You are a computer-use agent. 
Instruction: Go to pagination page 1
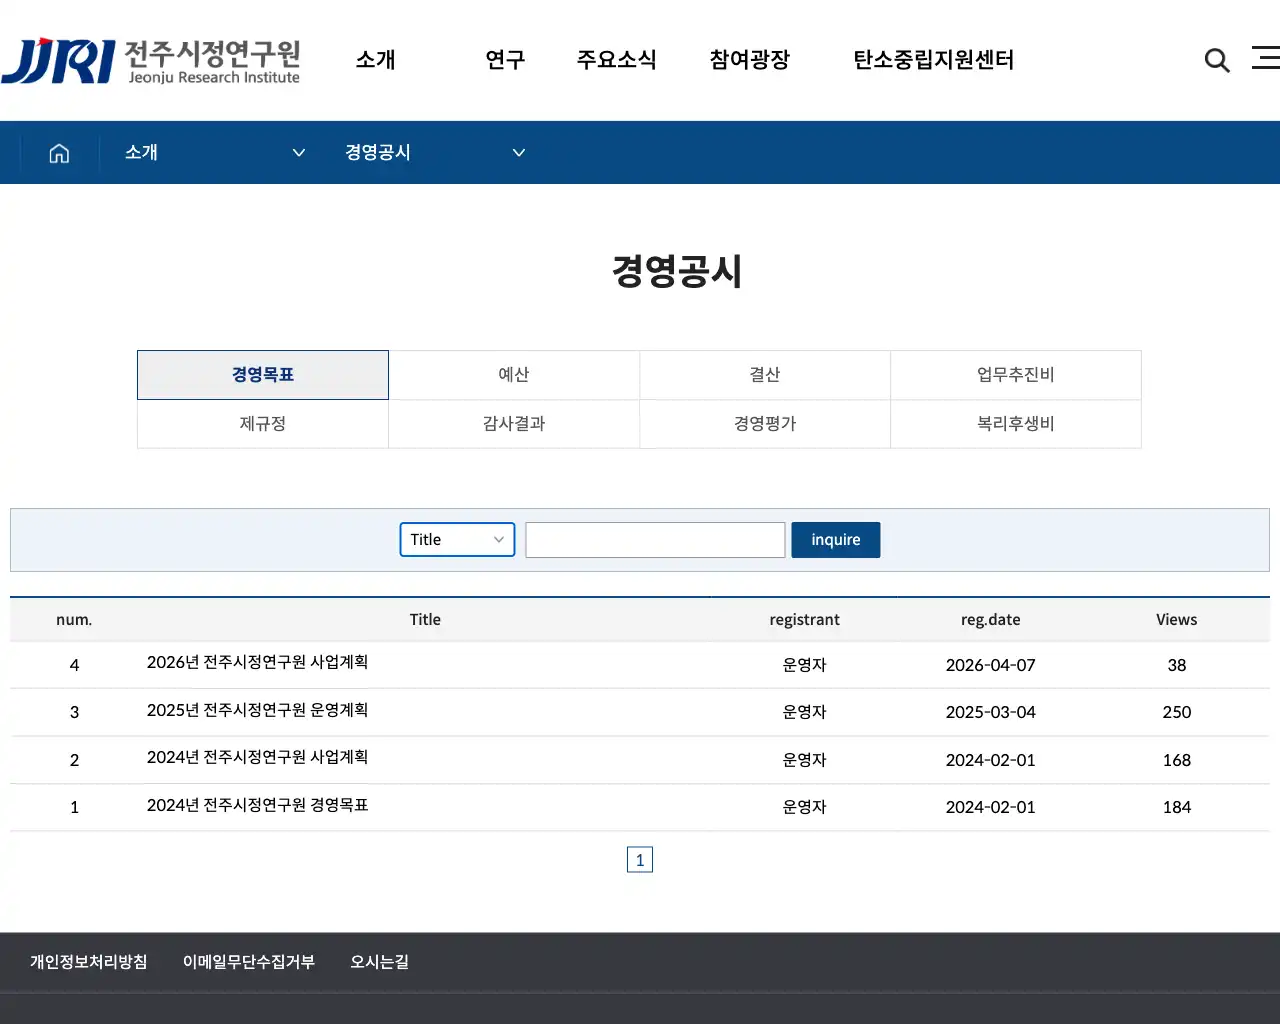pos(640,860)
